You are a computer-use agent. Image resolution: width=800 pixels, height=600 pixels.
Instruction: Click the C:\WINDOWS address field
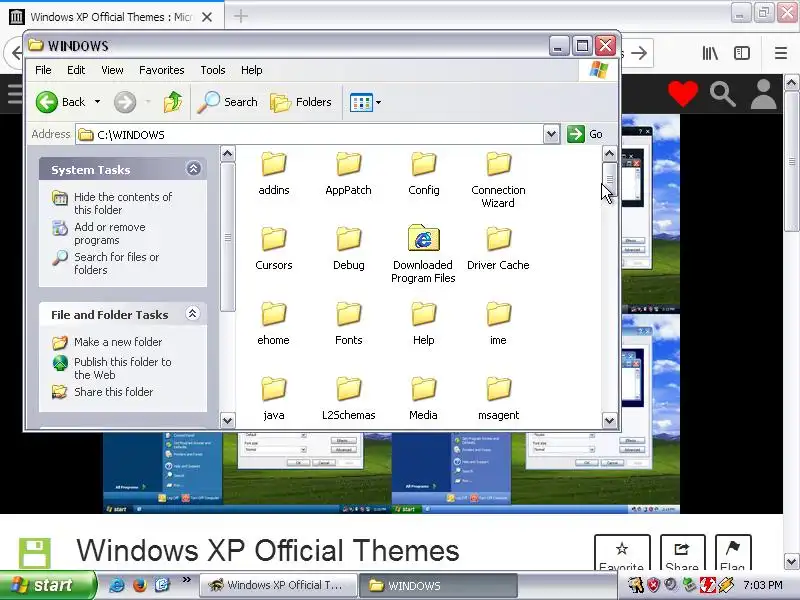(310, 135)
